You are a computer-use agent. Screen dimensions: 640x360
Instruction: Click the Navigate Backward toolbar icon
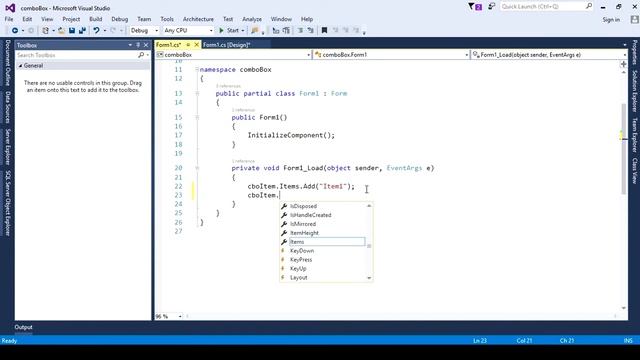(x=15, y=30)
